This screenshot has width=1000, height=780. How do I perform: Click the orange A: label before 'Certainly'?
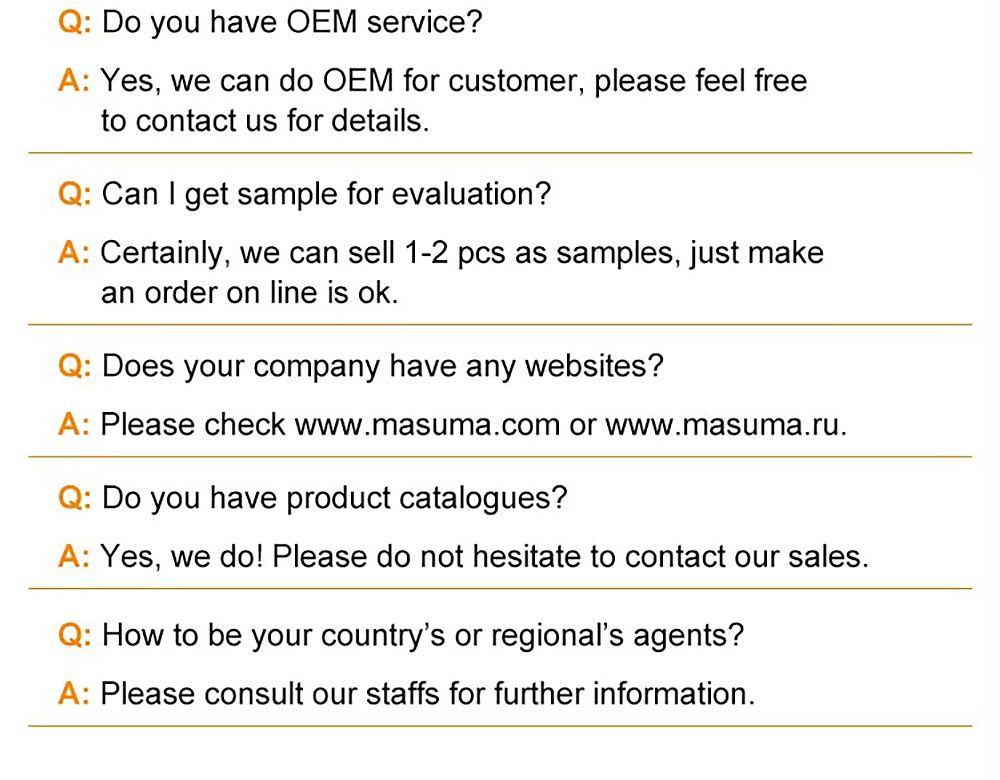pos(76,252)
